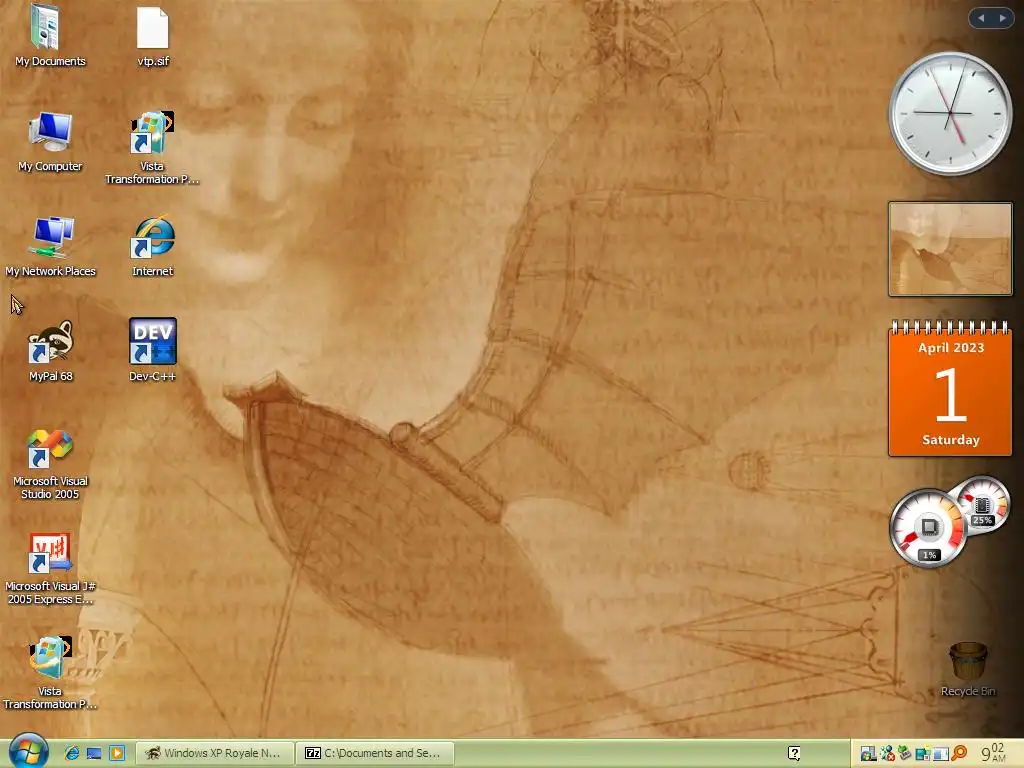Open the Start menu orb
The image size is (1024, 768).
pos(28,751)
